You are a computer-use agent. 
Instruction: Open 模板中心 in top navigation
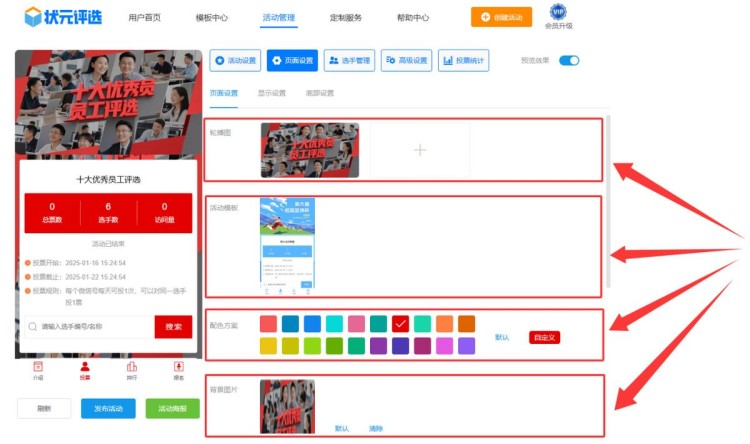click(211, 17)
